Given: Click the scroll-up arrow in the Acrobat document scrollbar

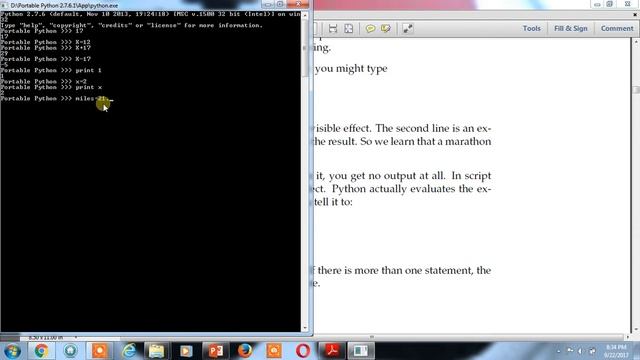Looking at the screenshot, I should [636, 42].
